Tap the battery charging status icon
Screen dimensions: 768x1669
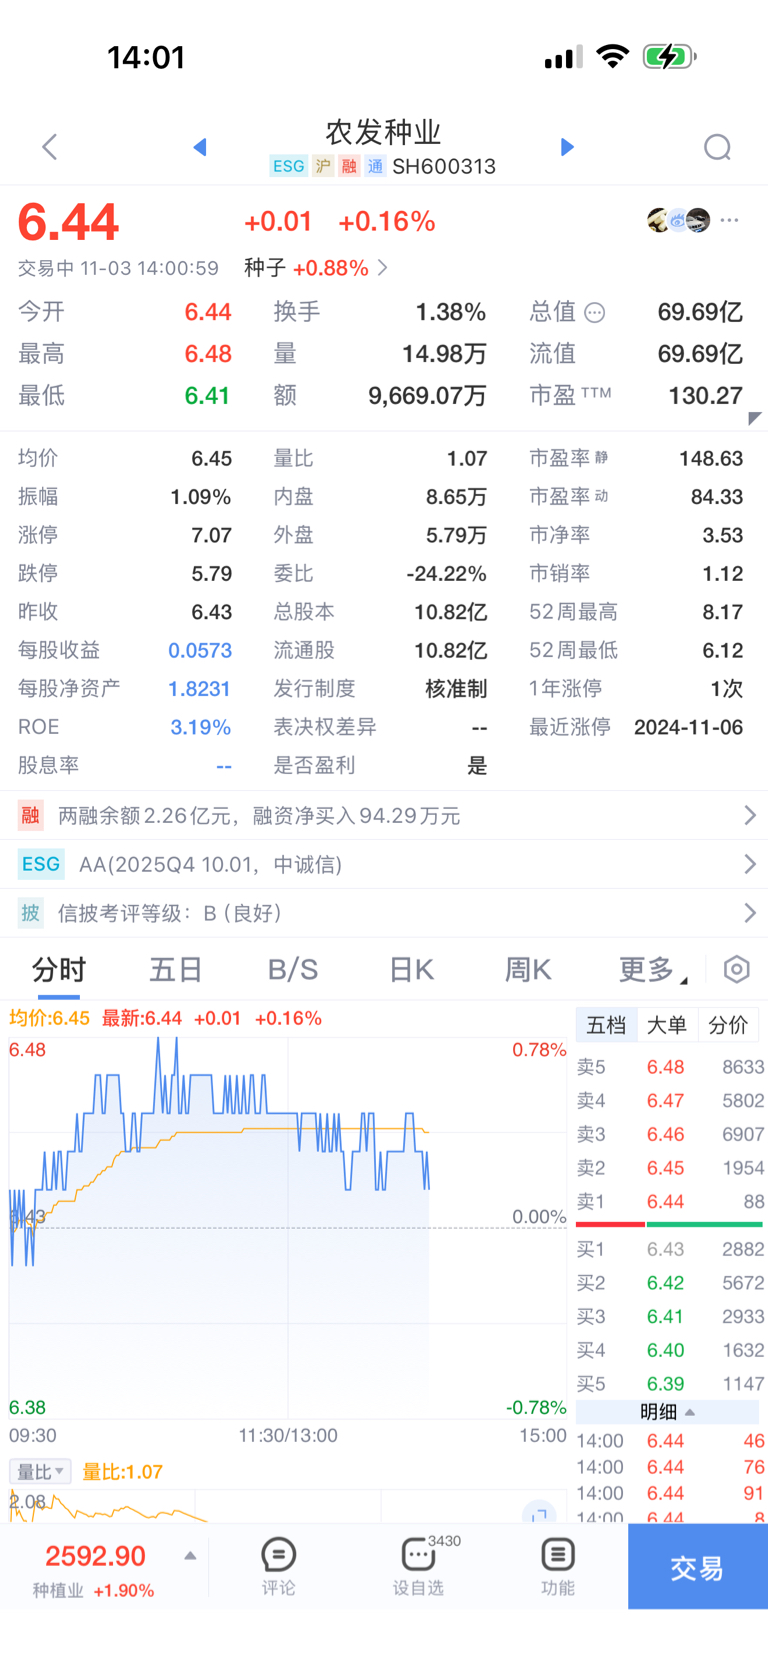670,56
